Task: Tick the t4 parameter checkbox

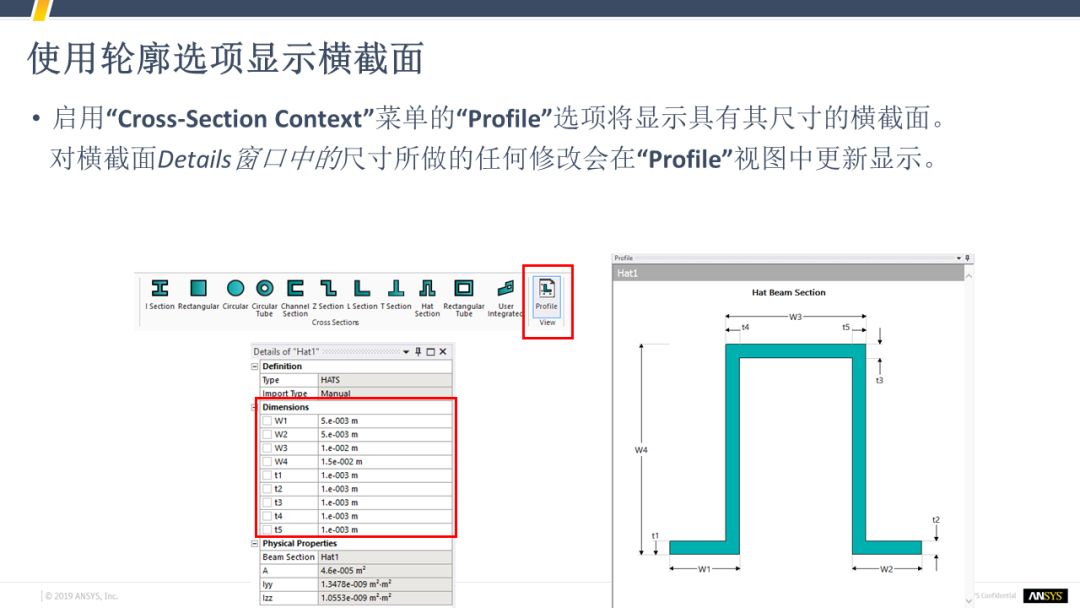Action: pyautogui.click(x=267, y=516)
